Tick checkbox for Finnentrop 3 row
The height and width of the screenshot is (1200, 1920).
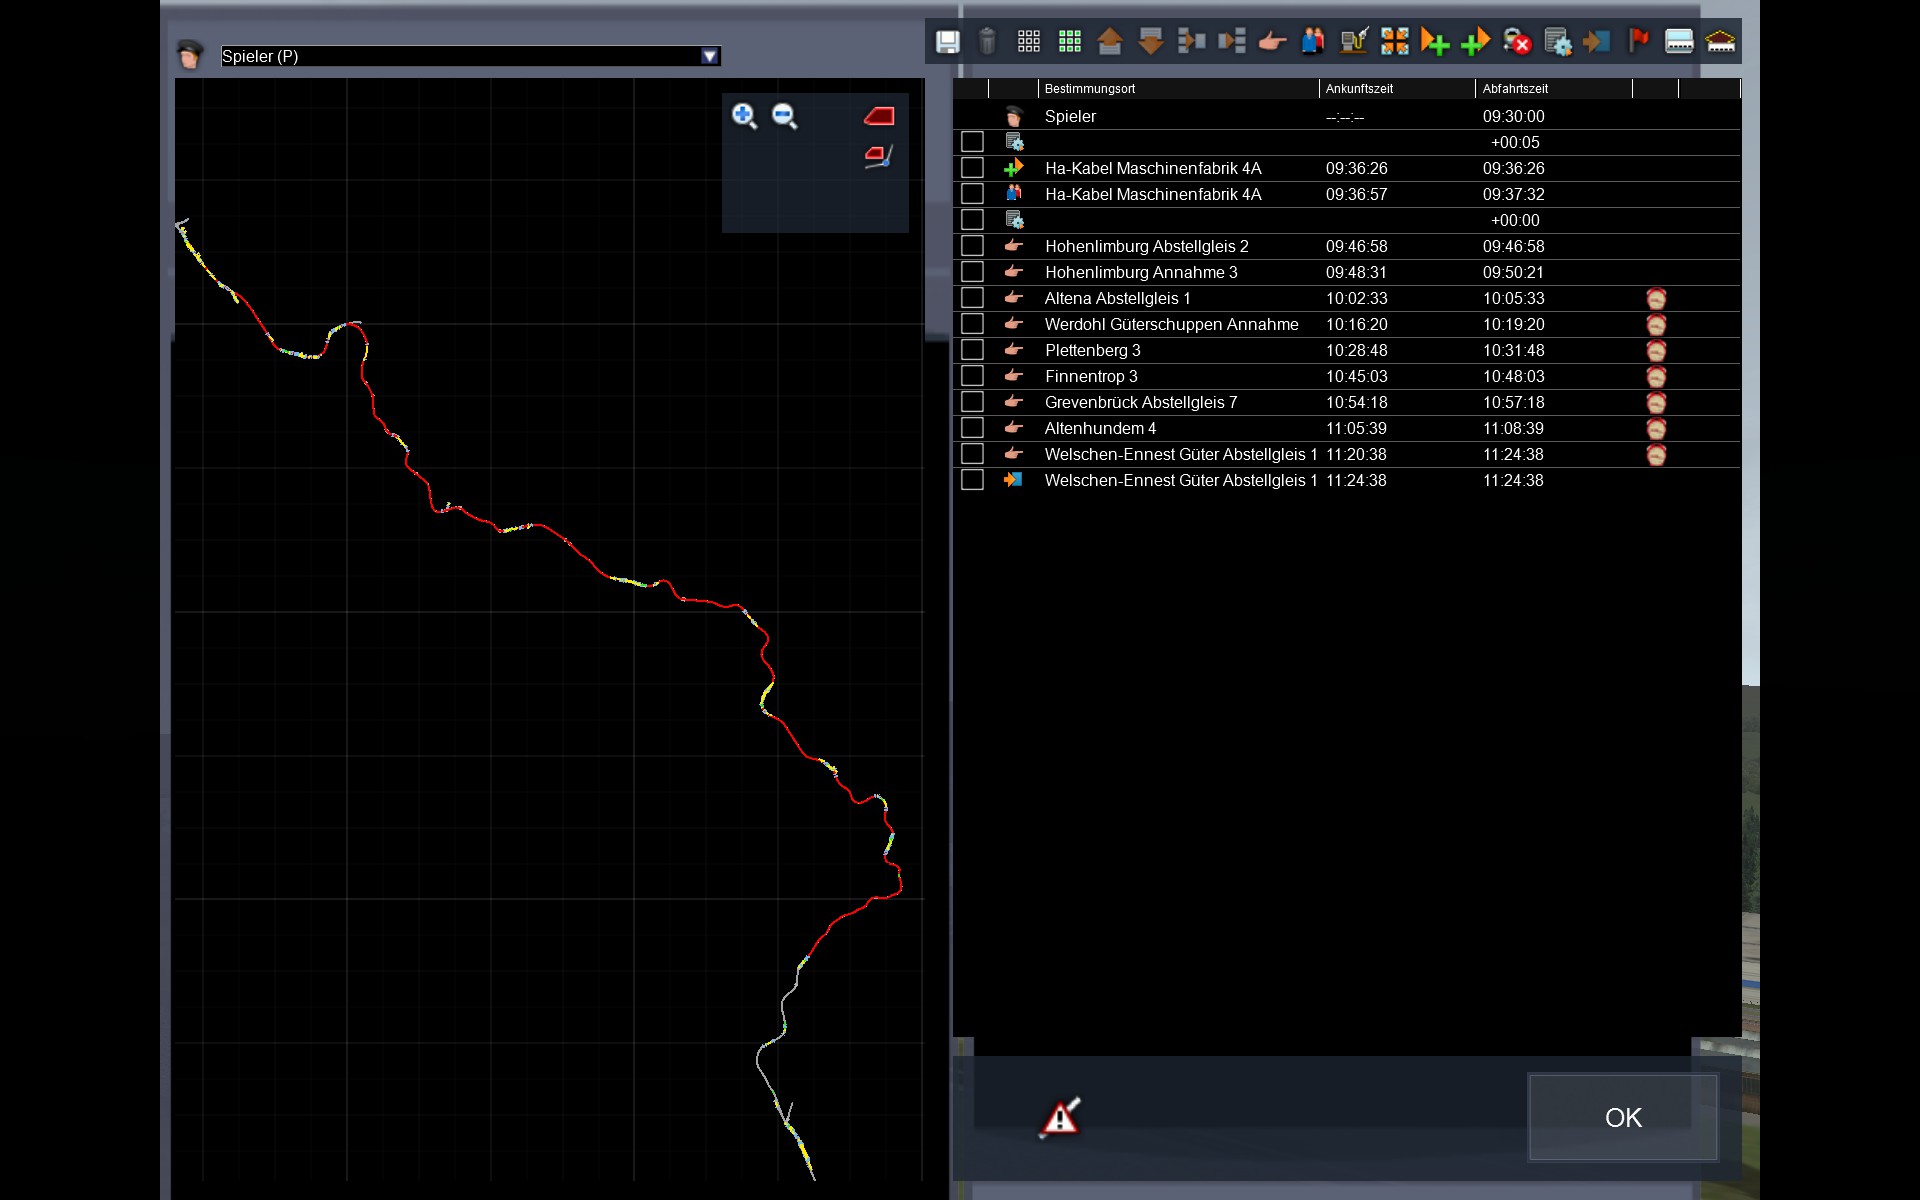point(972,376)
